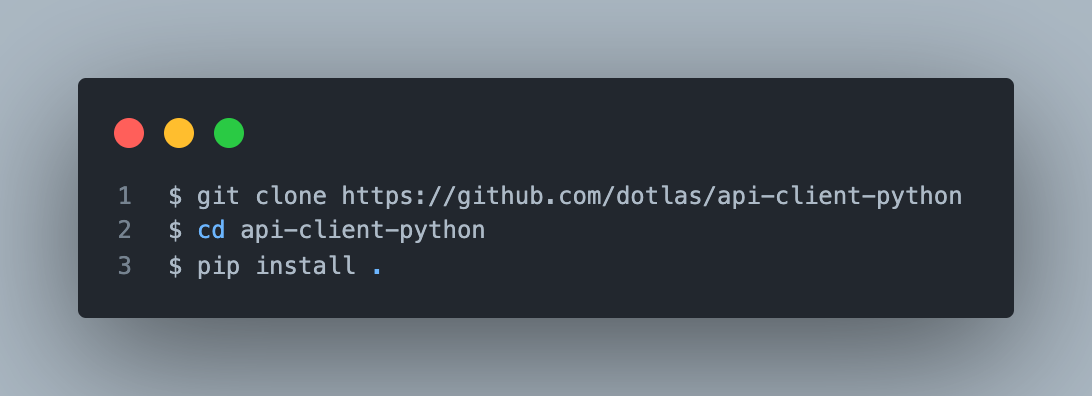
Task: Place cursor on the word pip
Action: (218, 267)
